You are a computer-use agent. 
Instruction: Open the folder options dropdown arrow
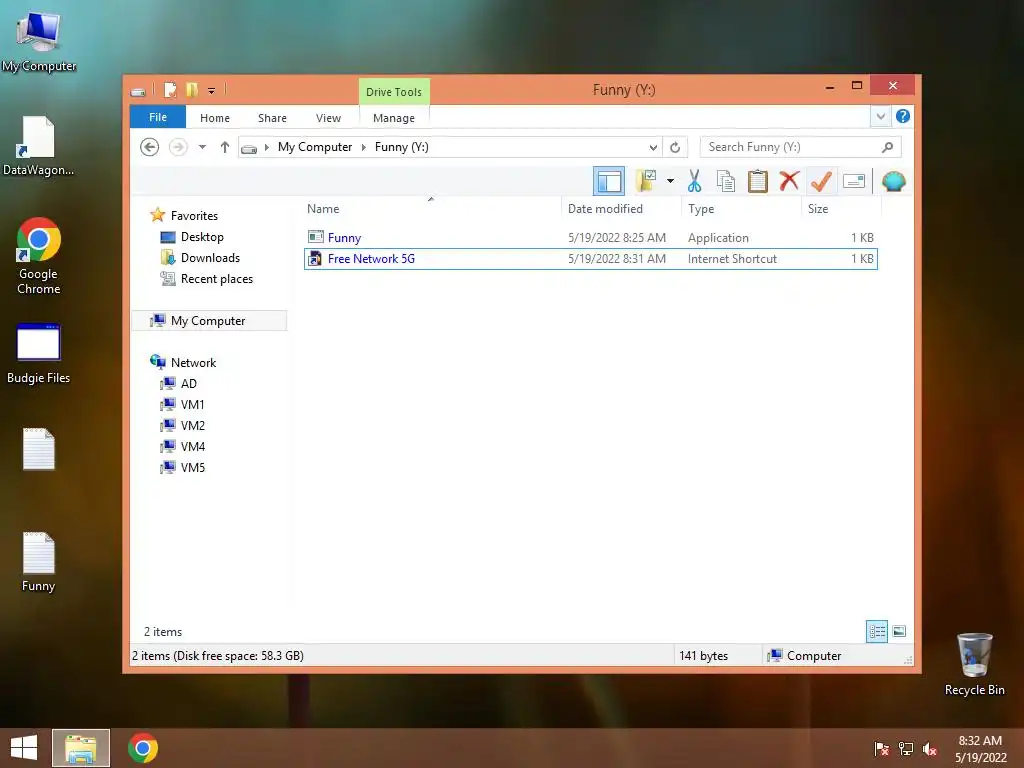point(670,181)
